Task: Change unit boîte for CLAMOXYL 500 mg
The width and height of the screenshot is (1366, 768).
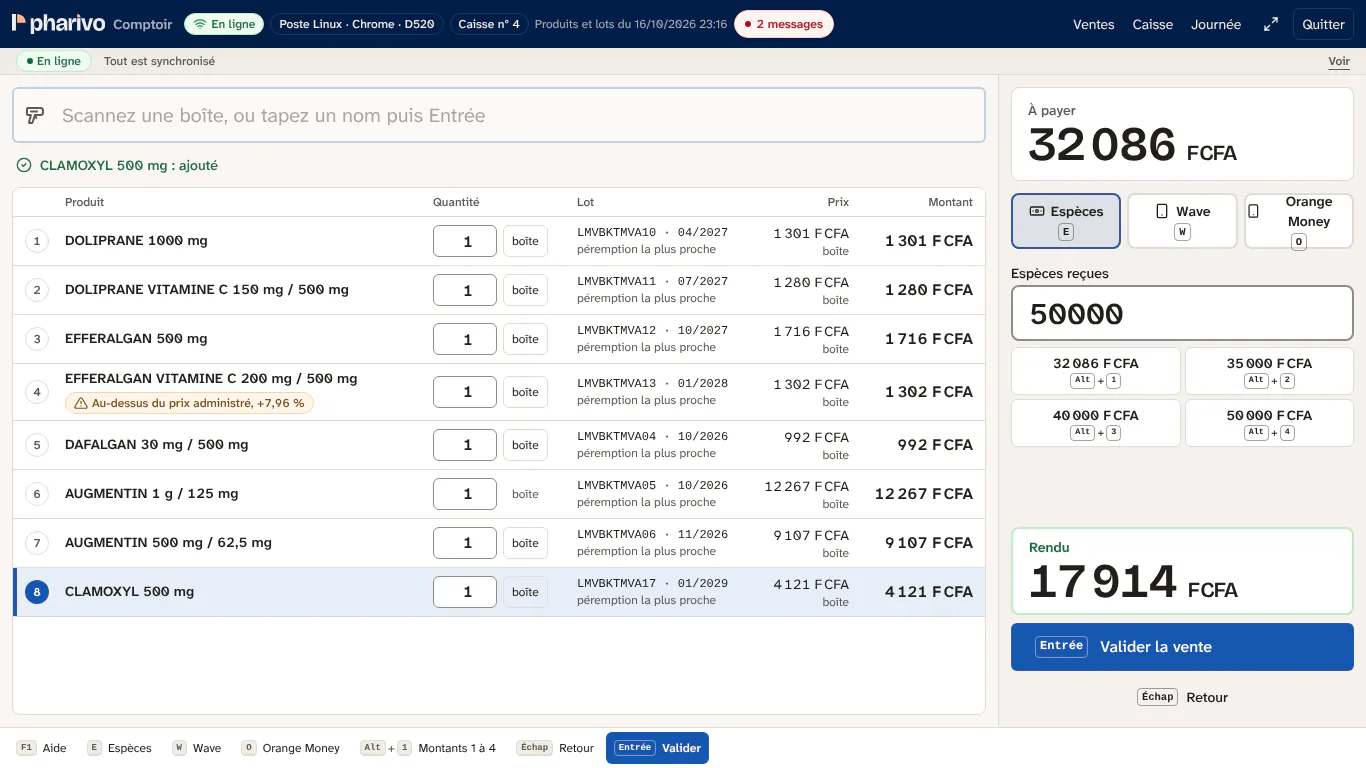Action: tap(525, 592)
